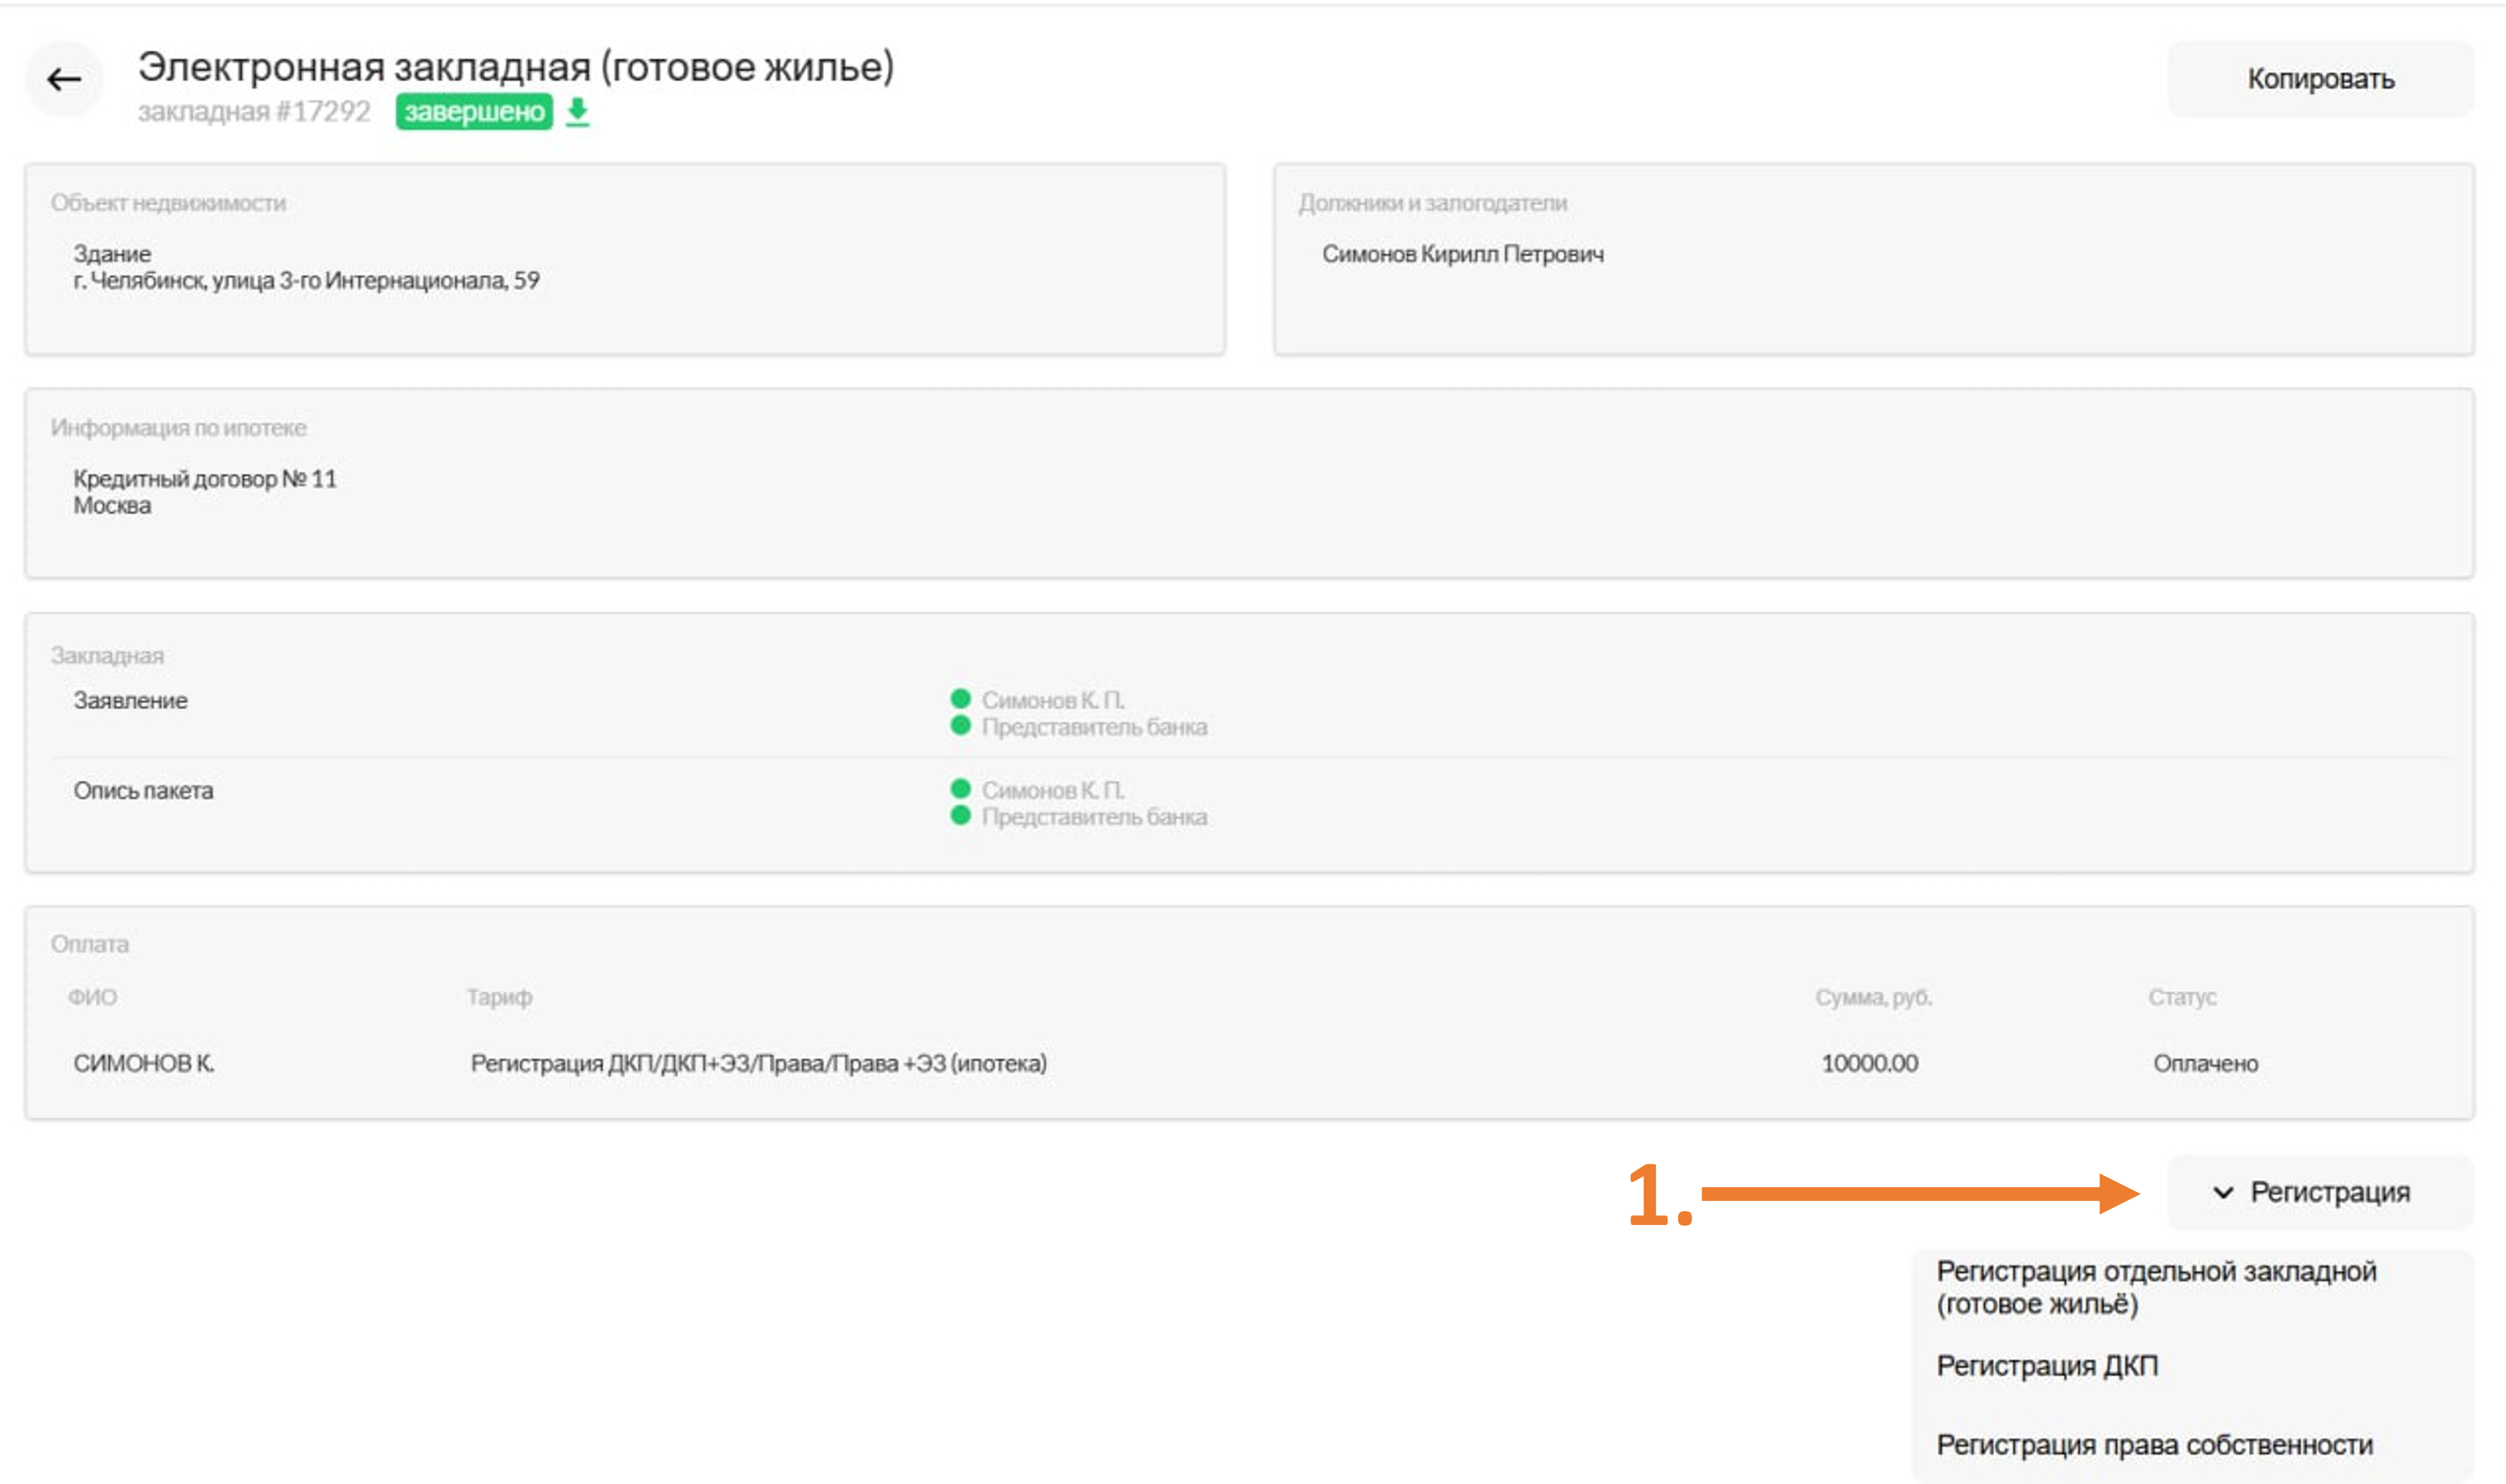
Task: Click the Оплачено payment status
Action: [2205, 1063]
